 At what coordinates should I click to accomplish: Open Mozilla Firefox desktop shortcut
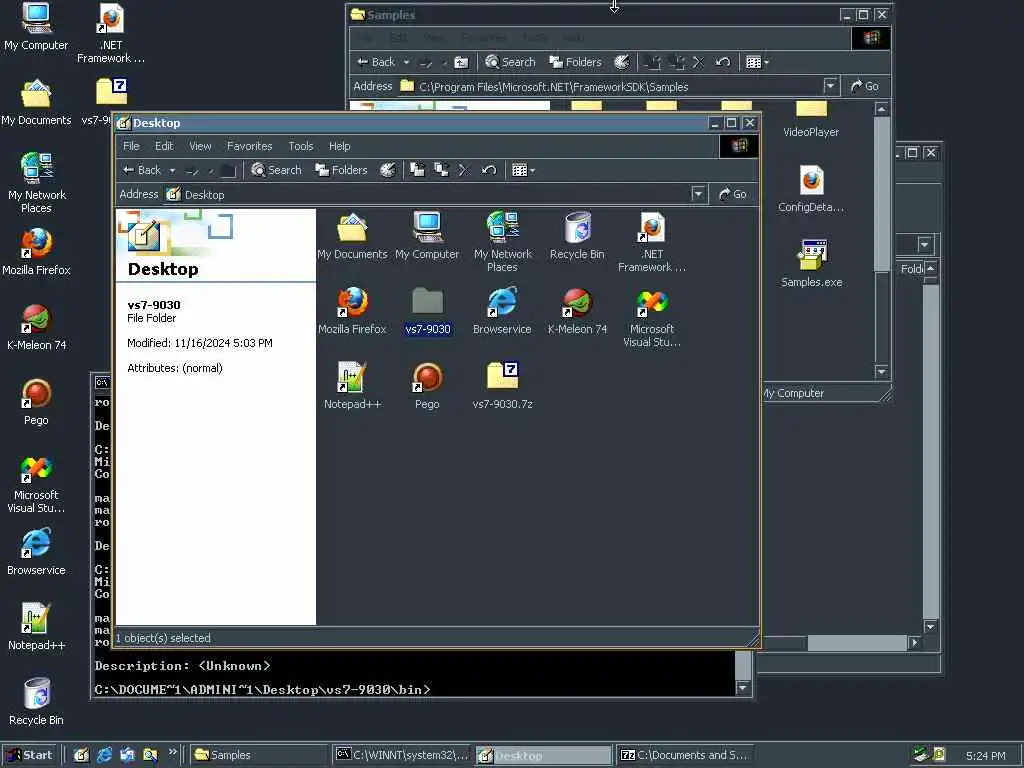pos(37,252)
